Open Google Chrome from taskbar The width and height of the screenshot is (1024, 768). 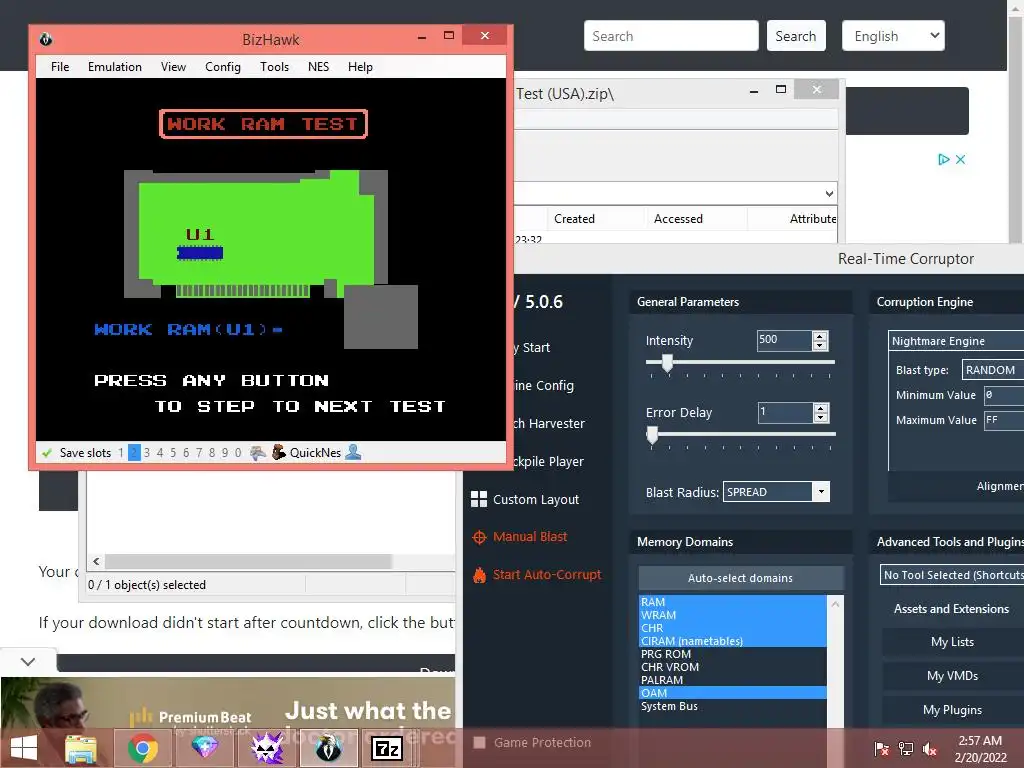[142, 748]
